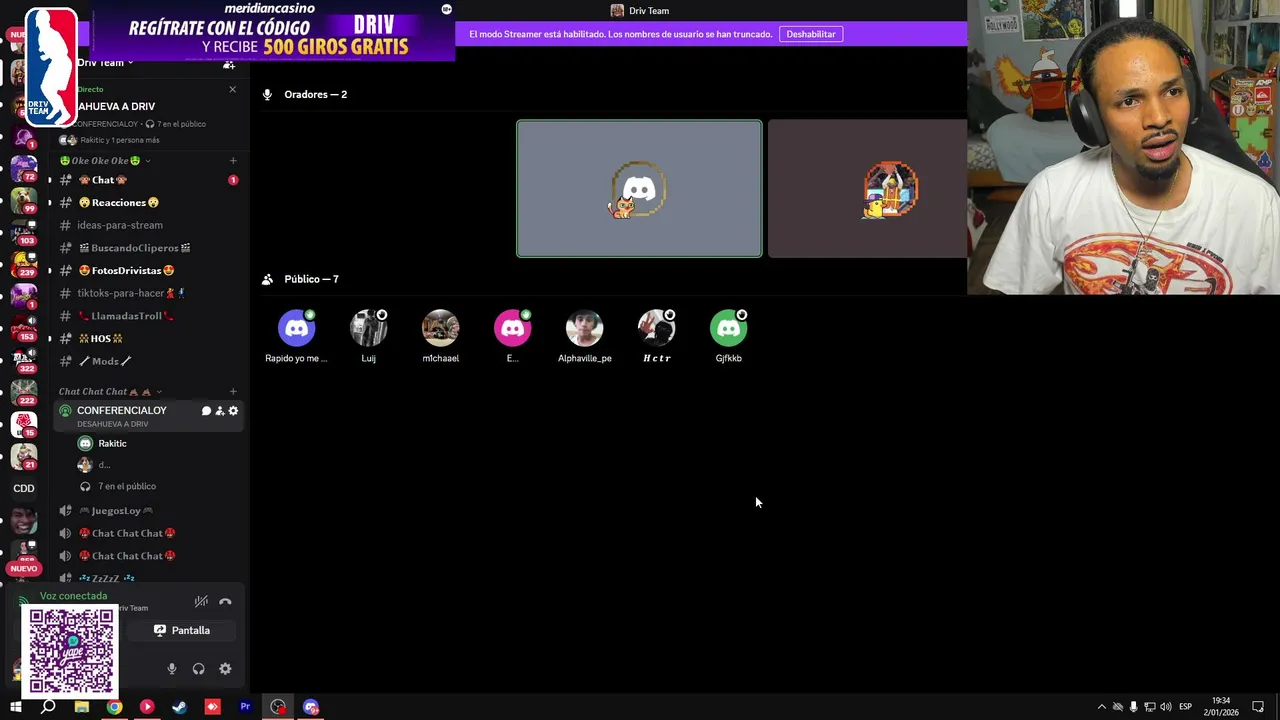This screenshot has width=1280, height=720.
Task: Show hidden system tray icons chevron
Action: (x=1102, y=707)
